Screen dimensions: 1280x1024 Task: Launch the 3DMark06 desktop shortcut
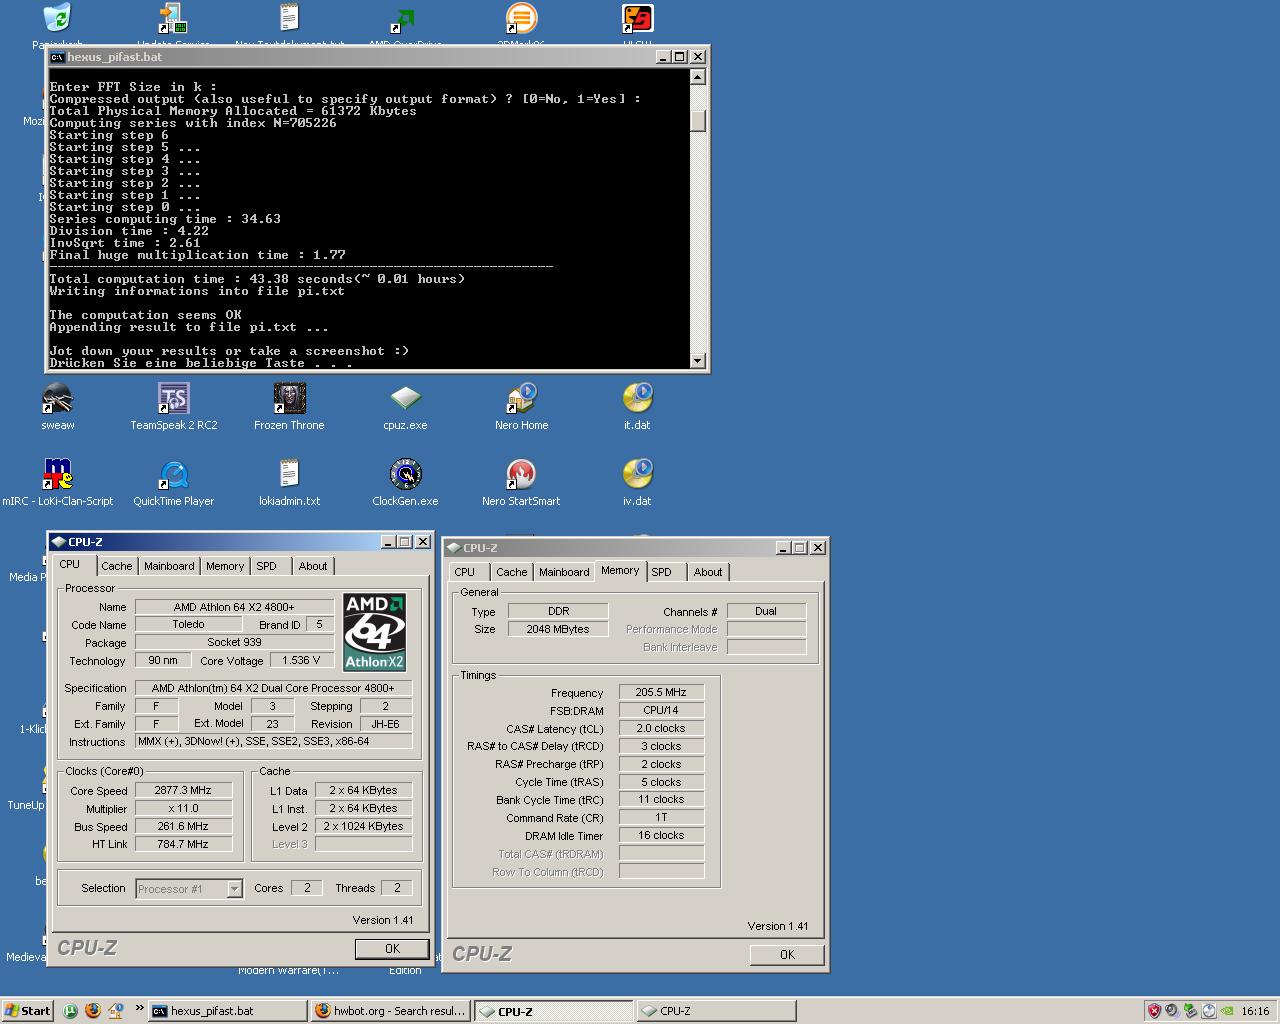(x=521, y=18)
